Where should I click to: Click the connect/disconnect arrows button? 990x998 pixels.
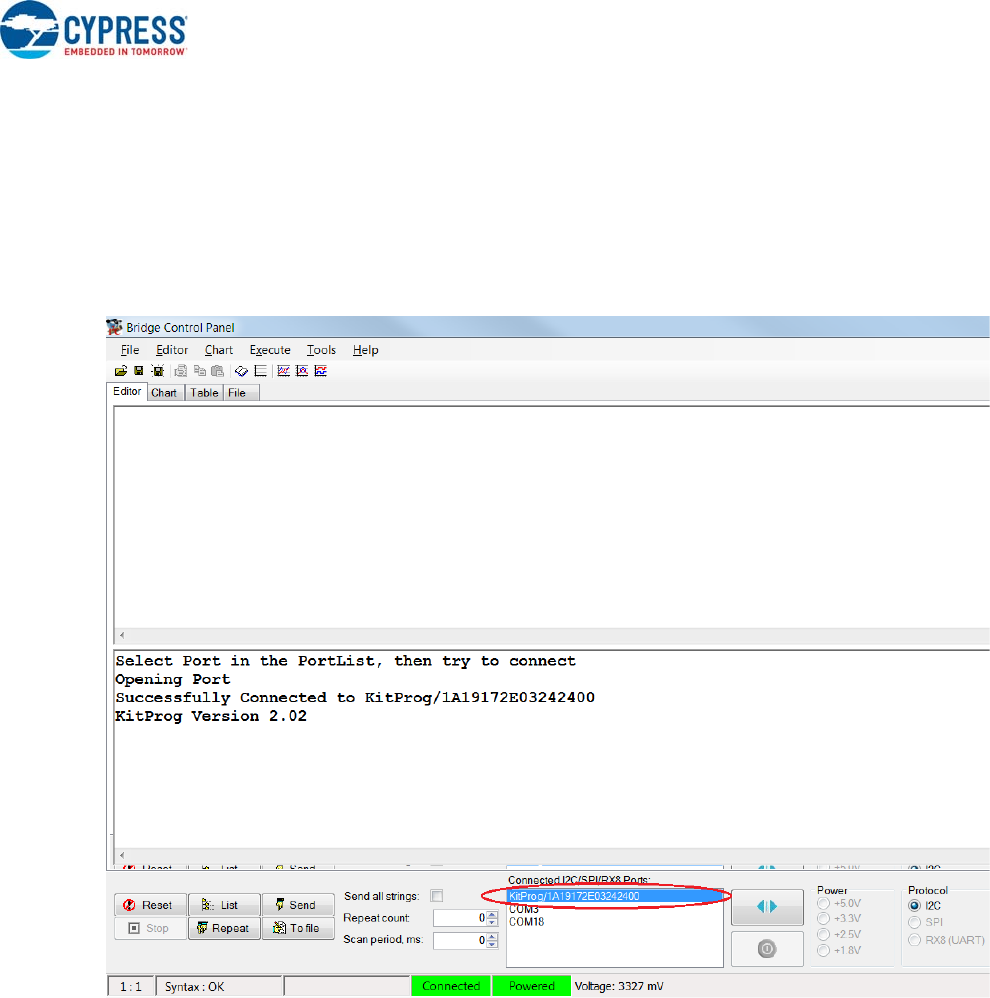(x=767, y=906)
